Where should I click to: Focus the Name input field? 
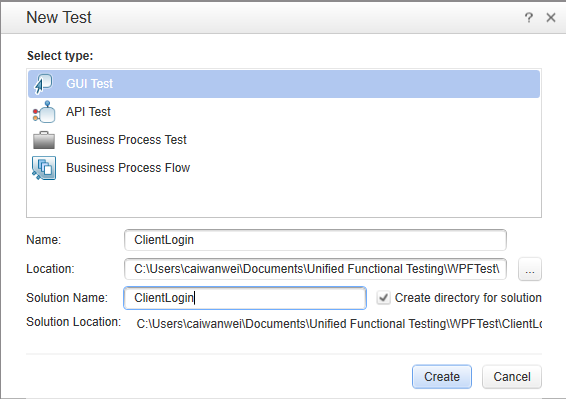[x=315, y=240]
